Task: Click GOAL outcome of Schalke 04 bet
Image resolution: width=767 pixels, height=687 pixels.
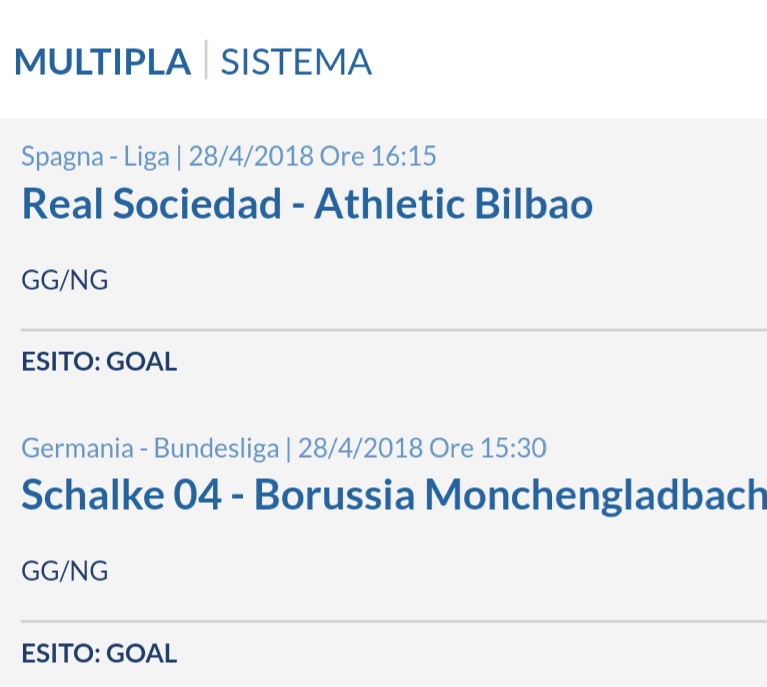Action: click(141, 653)
